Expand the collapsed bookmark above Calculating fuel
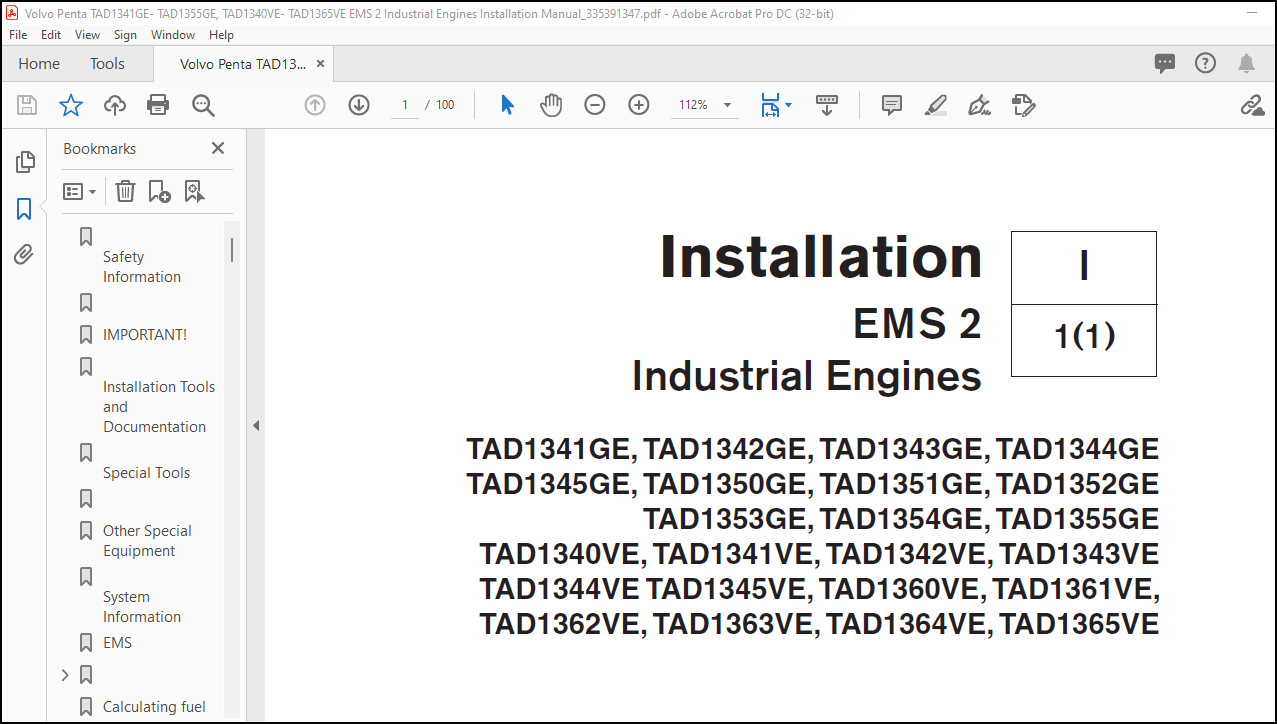This screenshot has width=1277, height=724. click(x=65, y=675)
